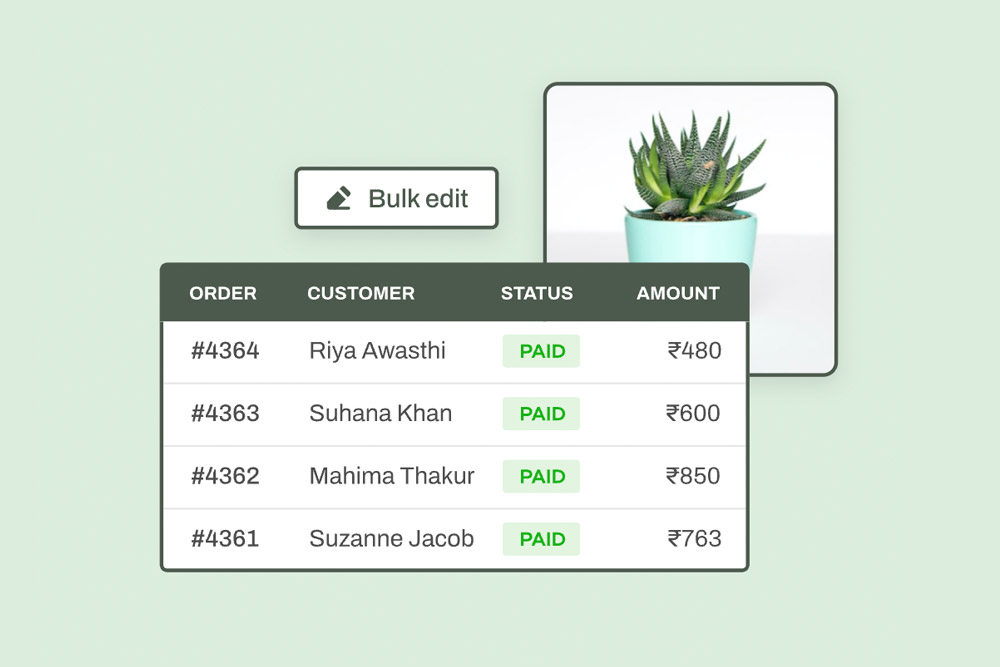Select customer Riya Awasthi
This screenshot has width=1000, height=667.
click(x=378, y=351)
